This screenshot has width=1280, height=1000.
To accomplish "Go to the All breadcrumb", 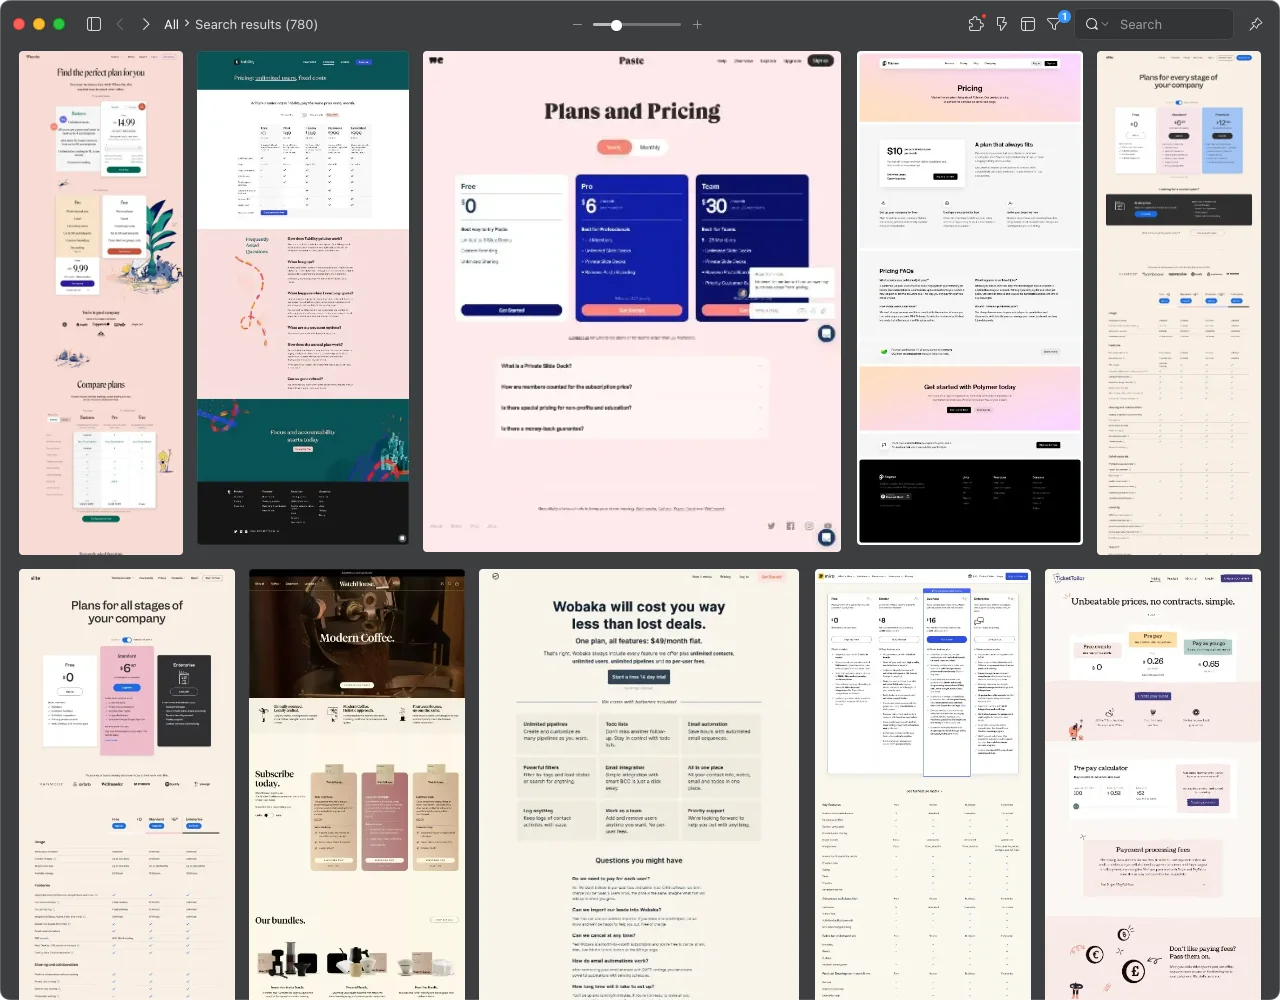I will (171, 24).
